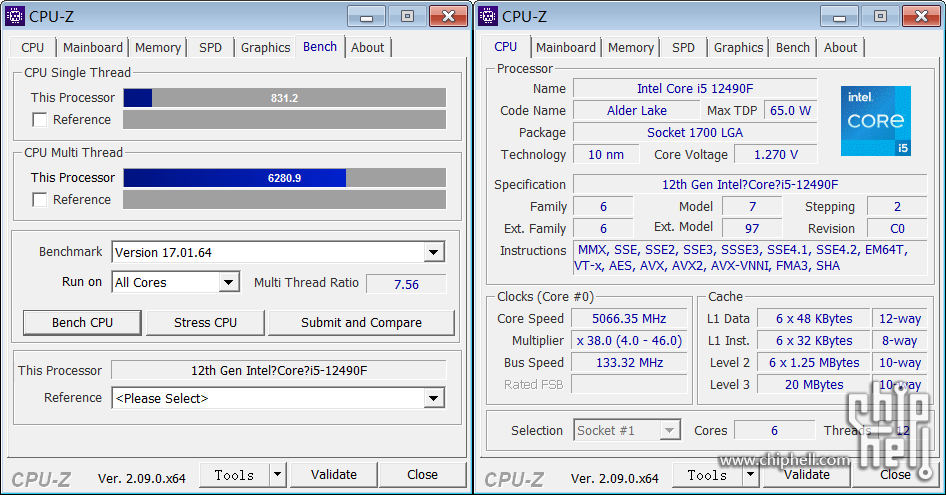Open Tools dropdown arrow in right window
This screenshot has width=946, height=495.
click(751, 475)
